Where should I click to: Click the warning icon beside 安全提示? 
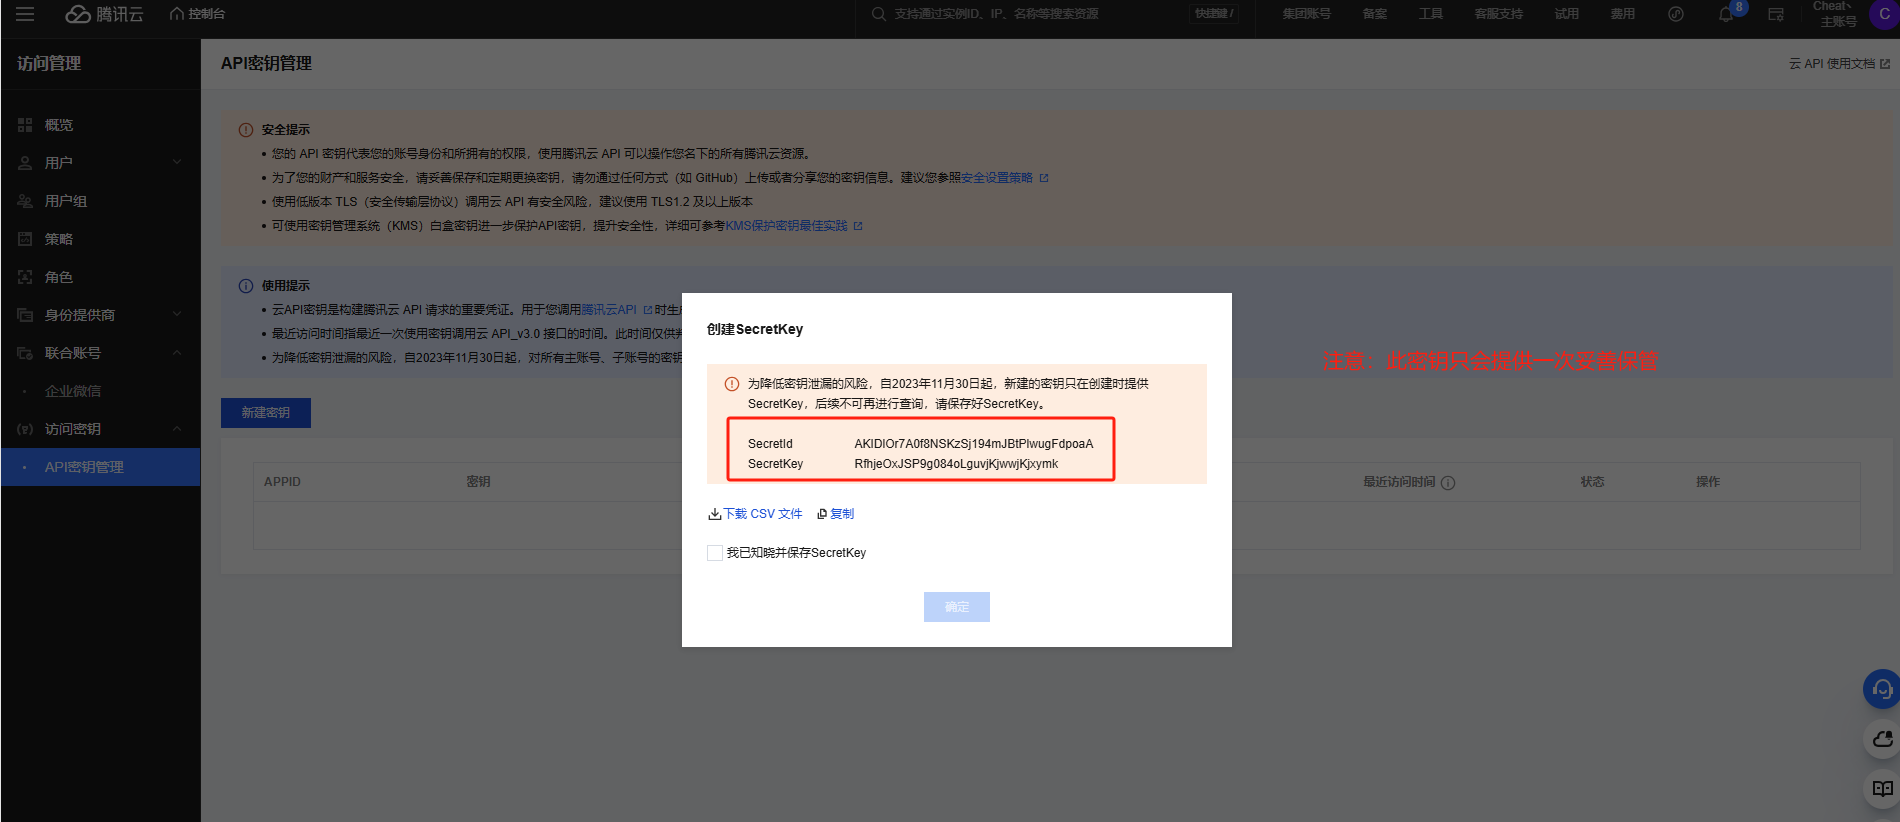pyautogui.click(x=246, y=130)
